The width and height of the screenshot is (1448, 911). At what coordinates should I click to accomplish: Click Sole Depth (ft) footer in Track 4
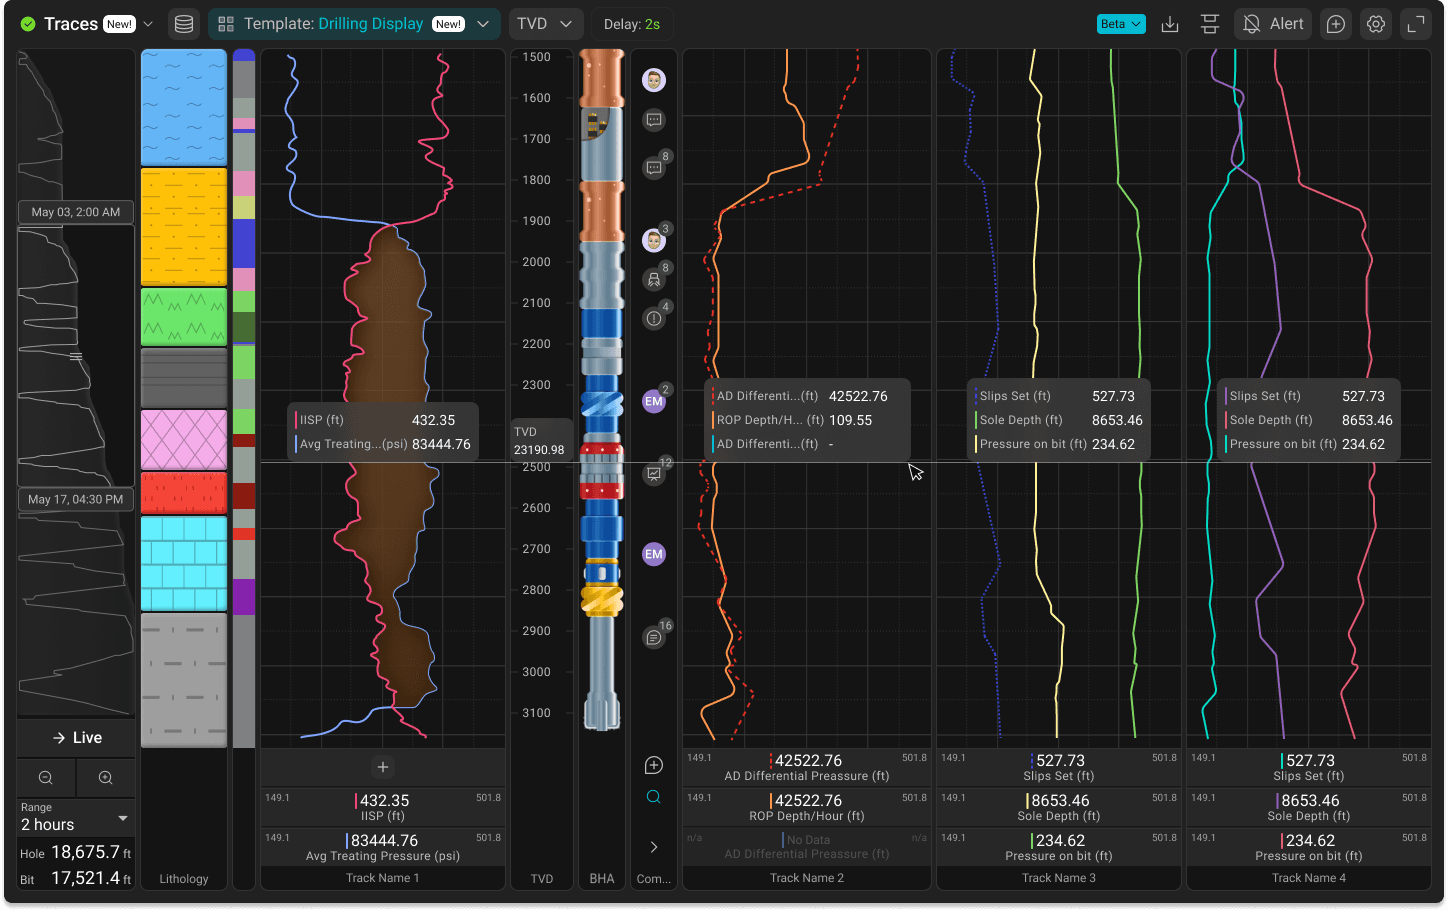pyautogui.click(x=1309, y=807)
